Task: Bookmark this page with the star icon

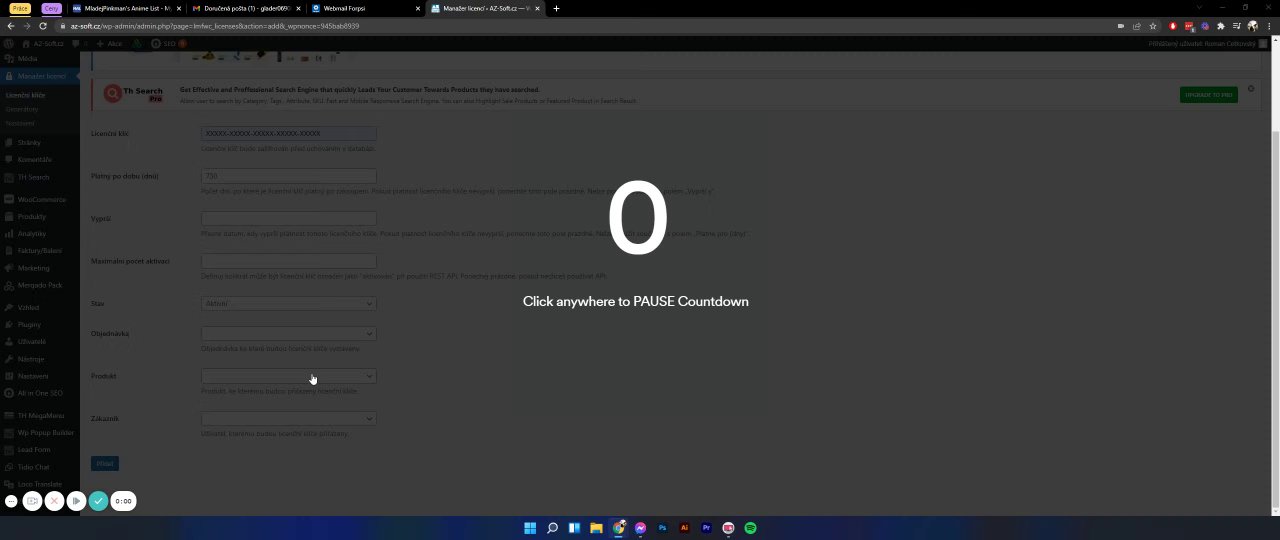Action: coord(1153,26)
